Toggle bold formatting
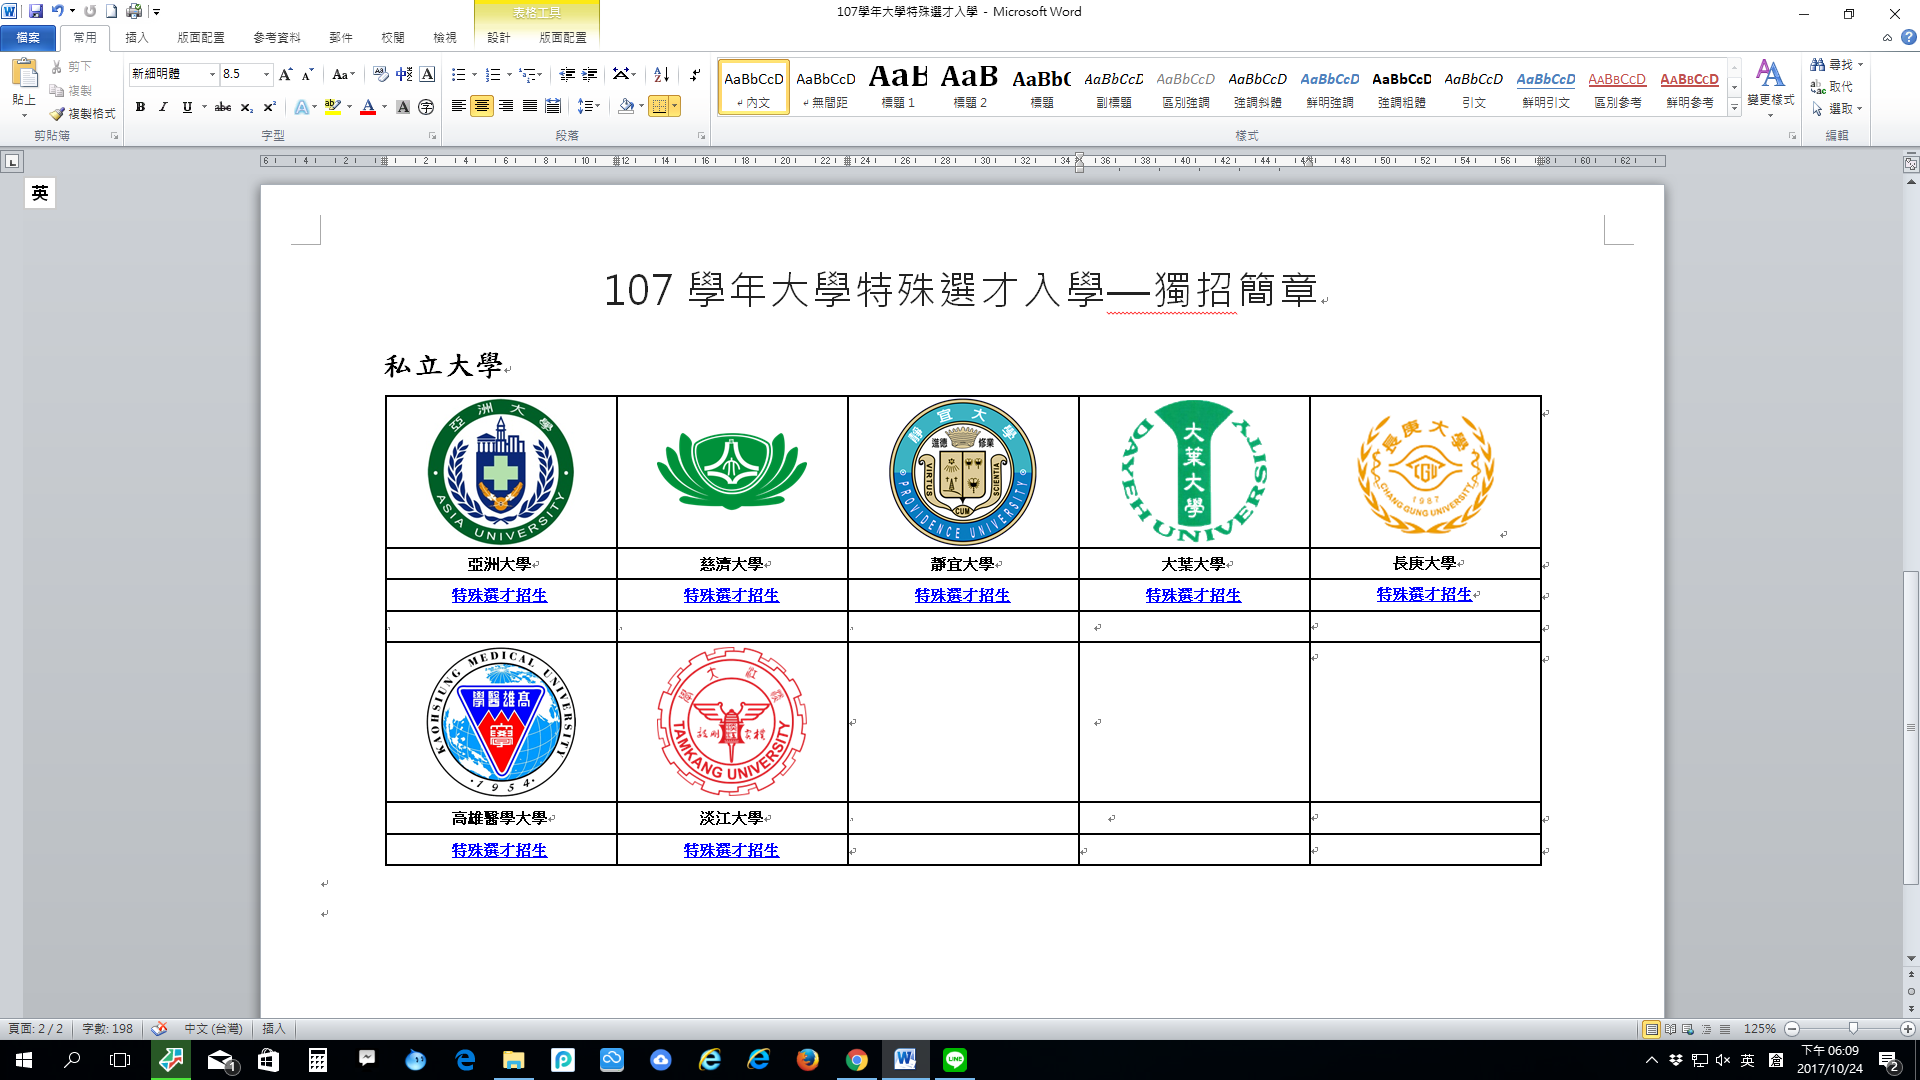1920x1080 pixels. point(140,107)
